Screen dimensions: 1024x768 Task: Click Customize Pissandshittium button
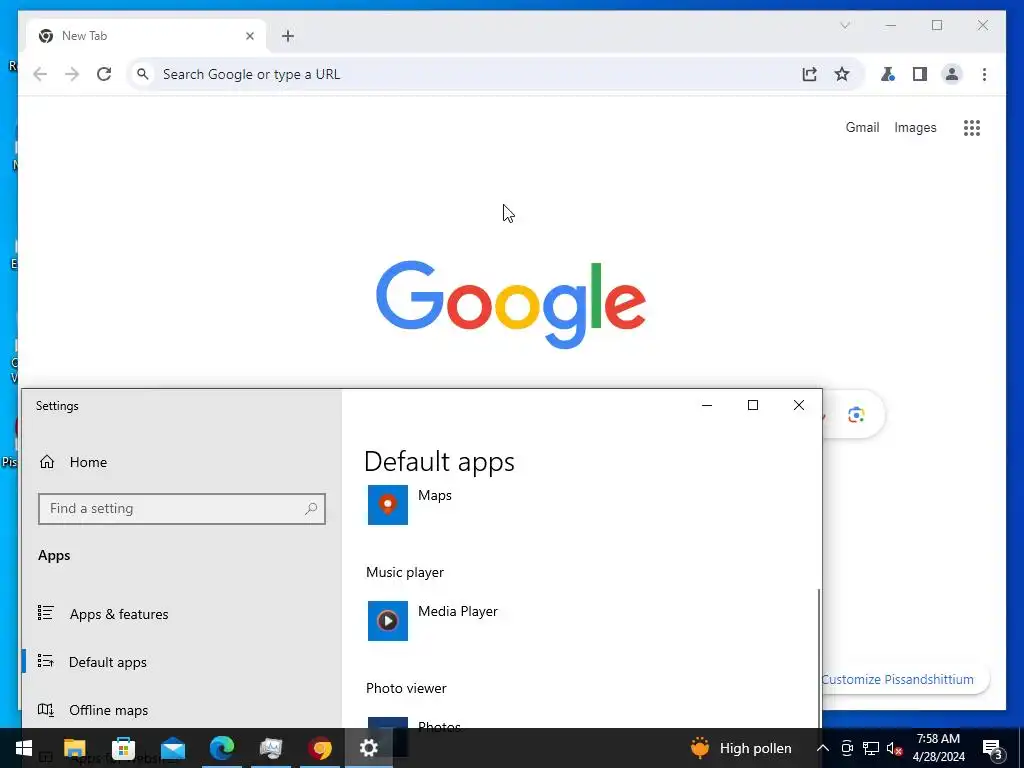(904, 679)
